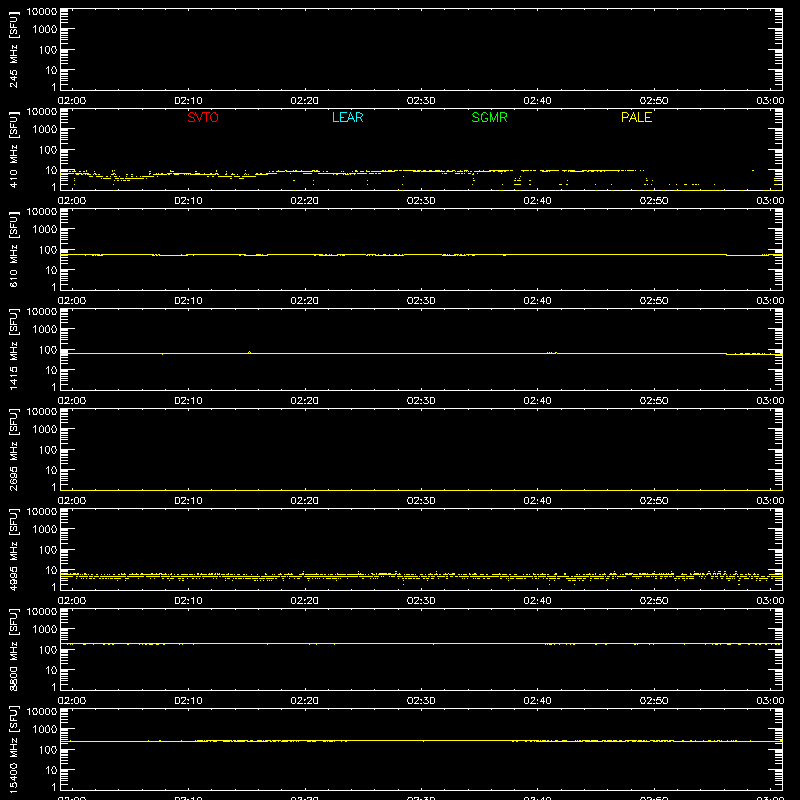Image resolution: width=800 pixels, height=800 pixels.
Task: Click 02:00 time label under 1415 MHz panel
Action: point(72,401)
